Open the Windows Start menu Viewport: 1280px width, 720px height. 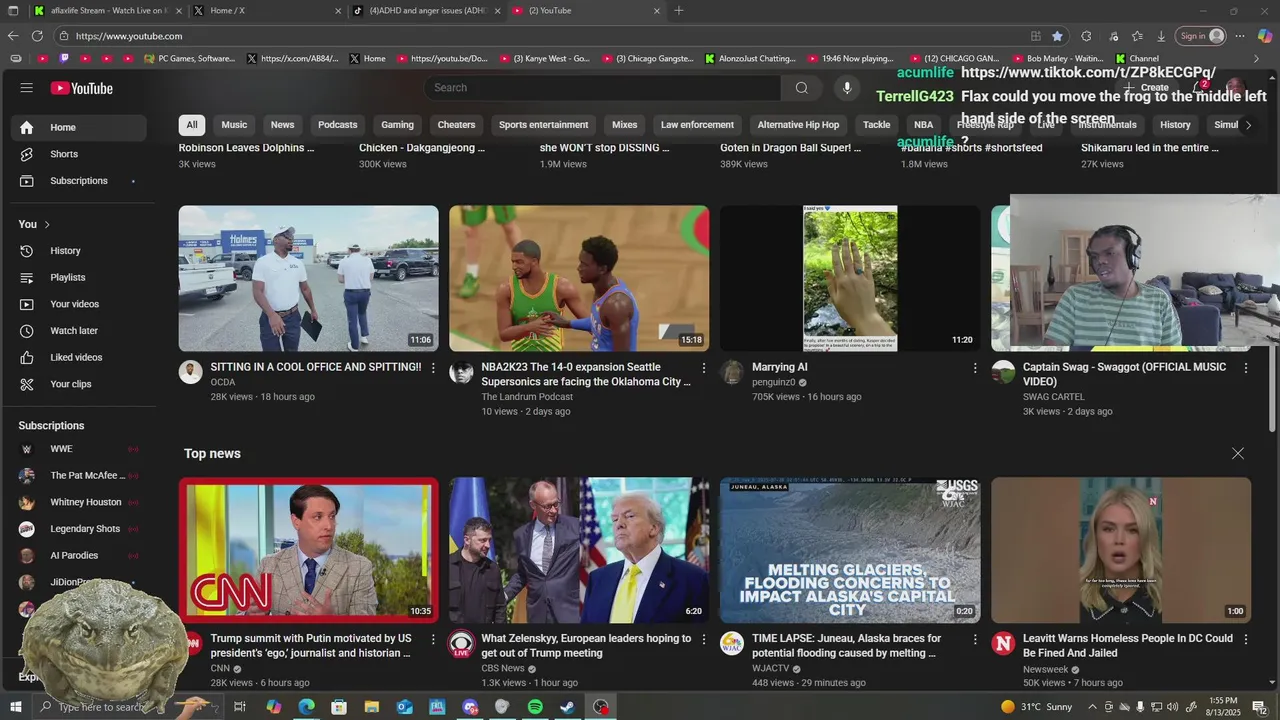pyautogui.click(x=15, y=707)
